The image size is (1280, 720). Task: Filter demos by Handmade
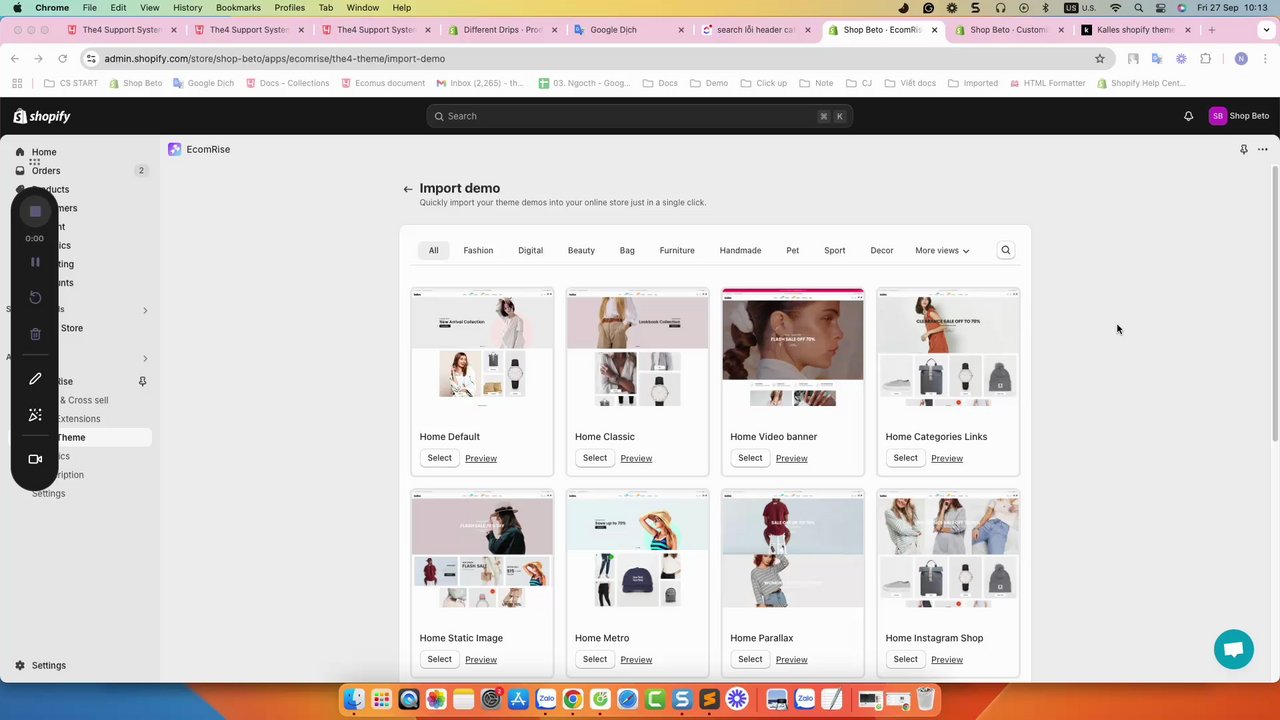(740, 250)
